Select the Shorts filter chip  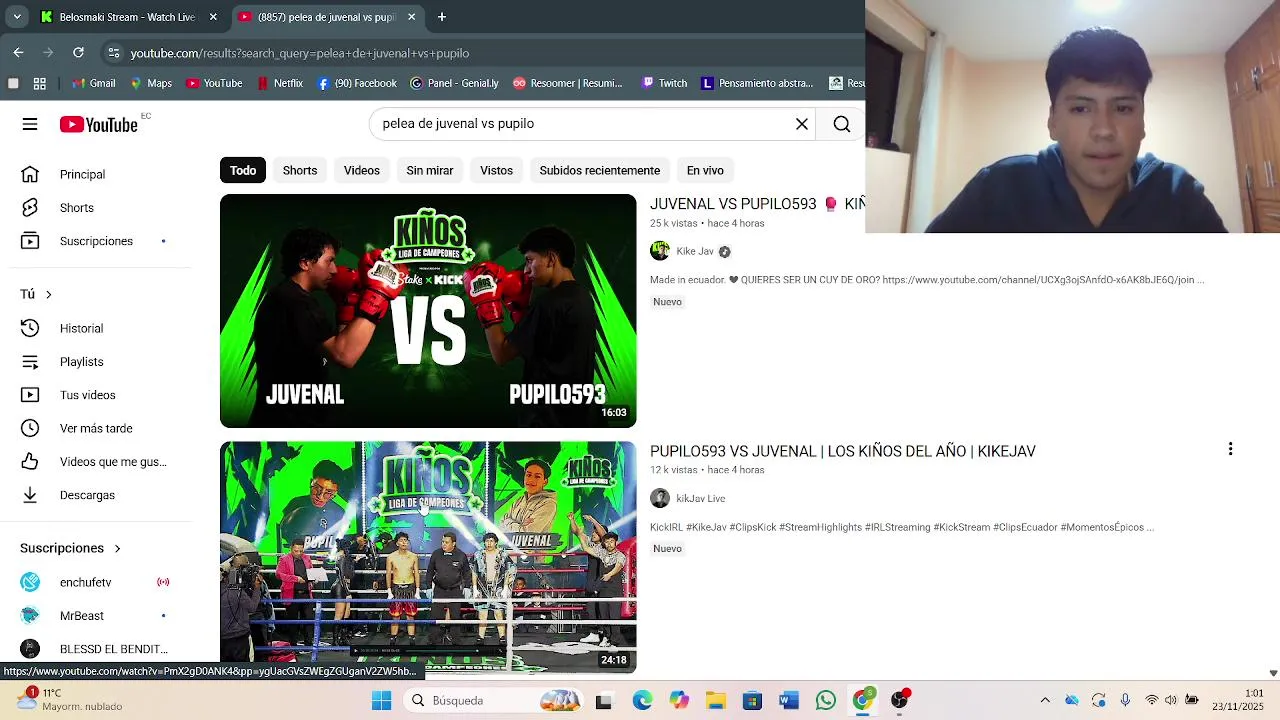pos(300,170)
